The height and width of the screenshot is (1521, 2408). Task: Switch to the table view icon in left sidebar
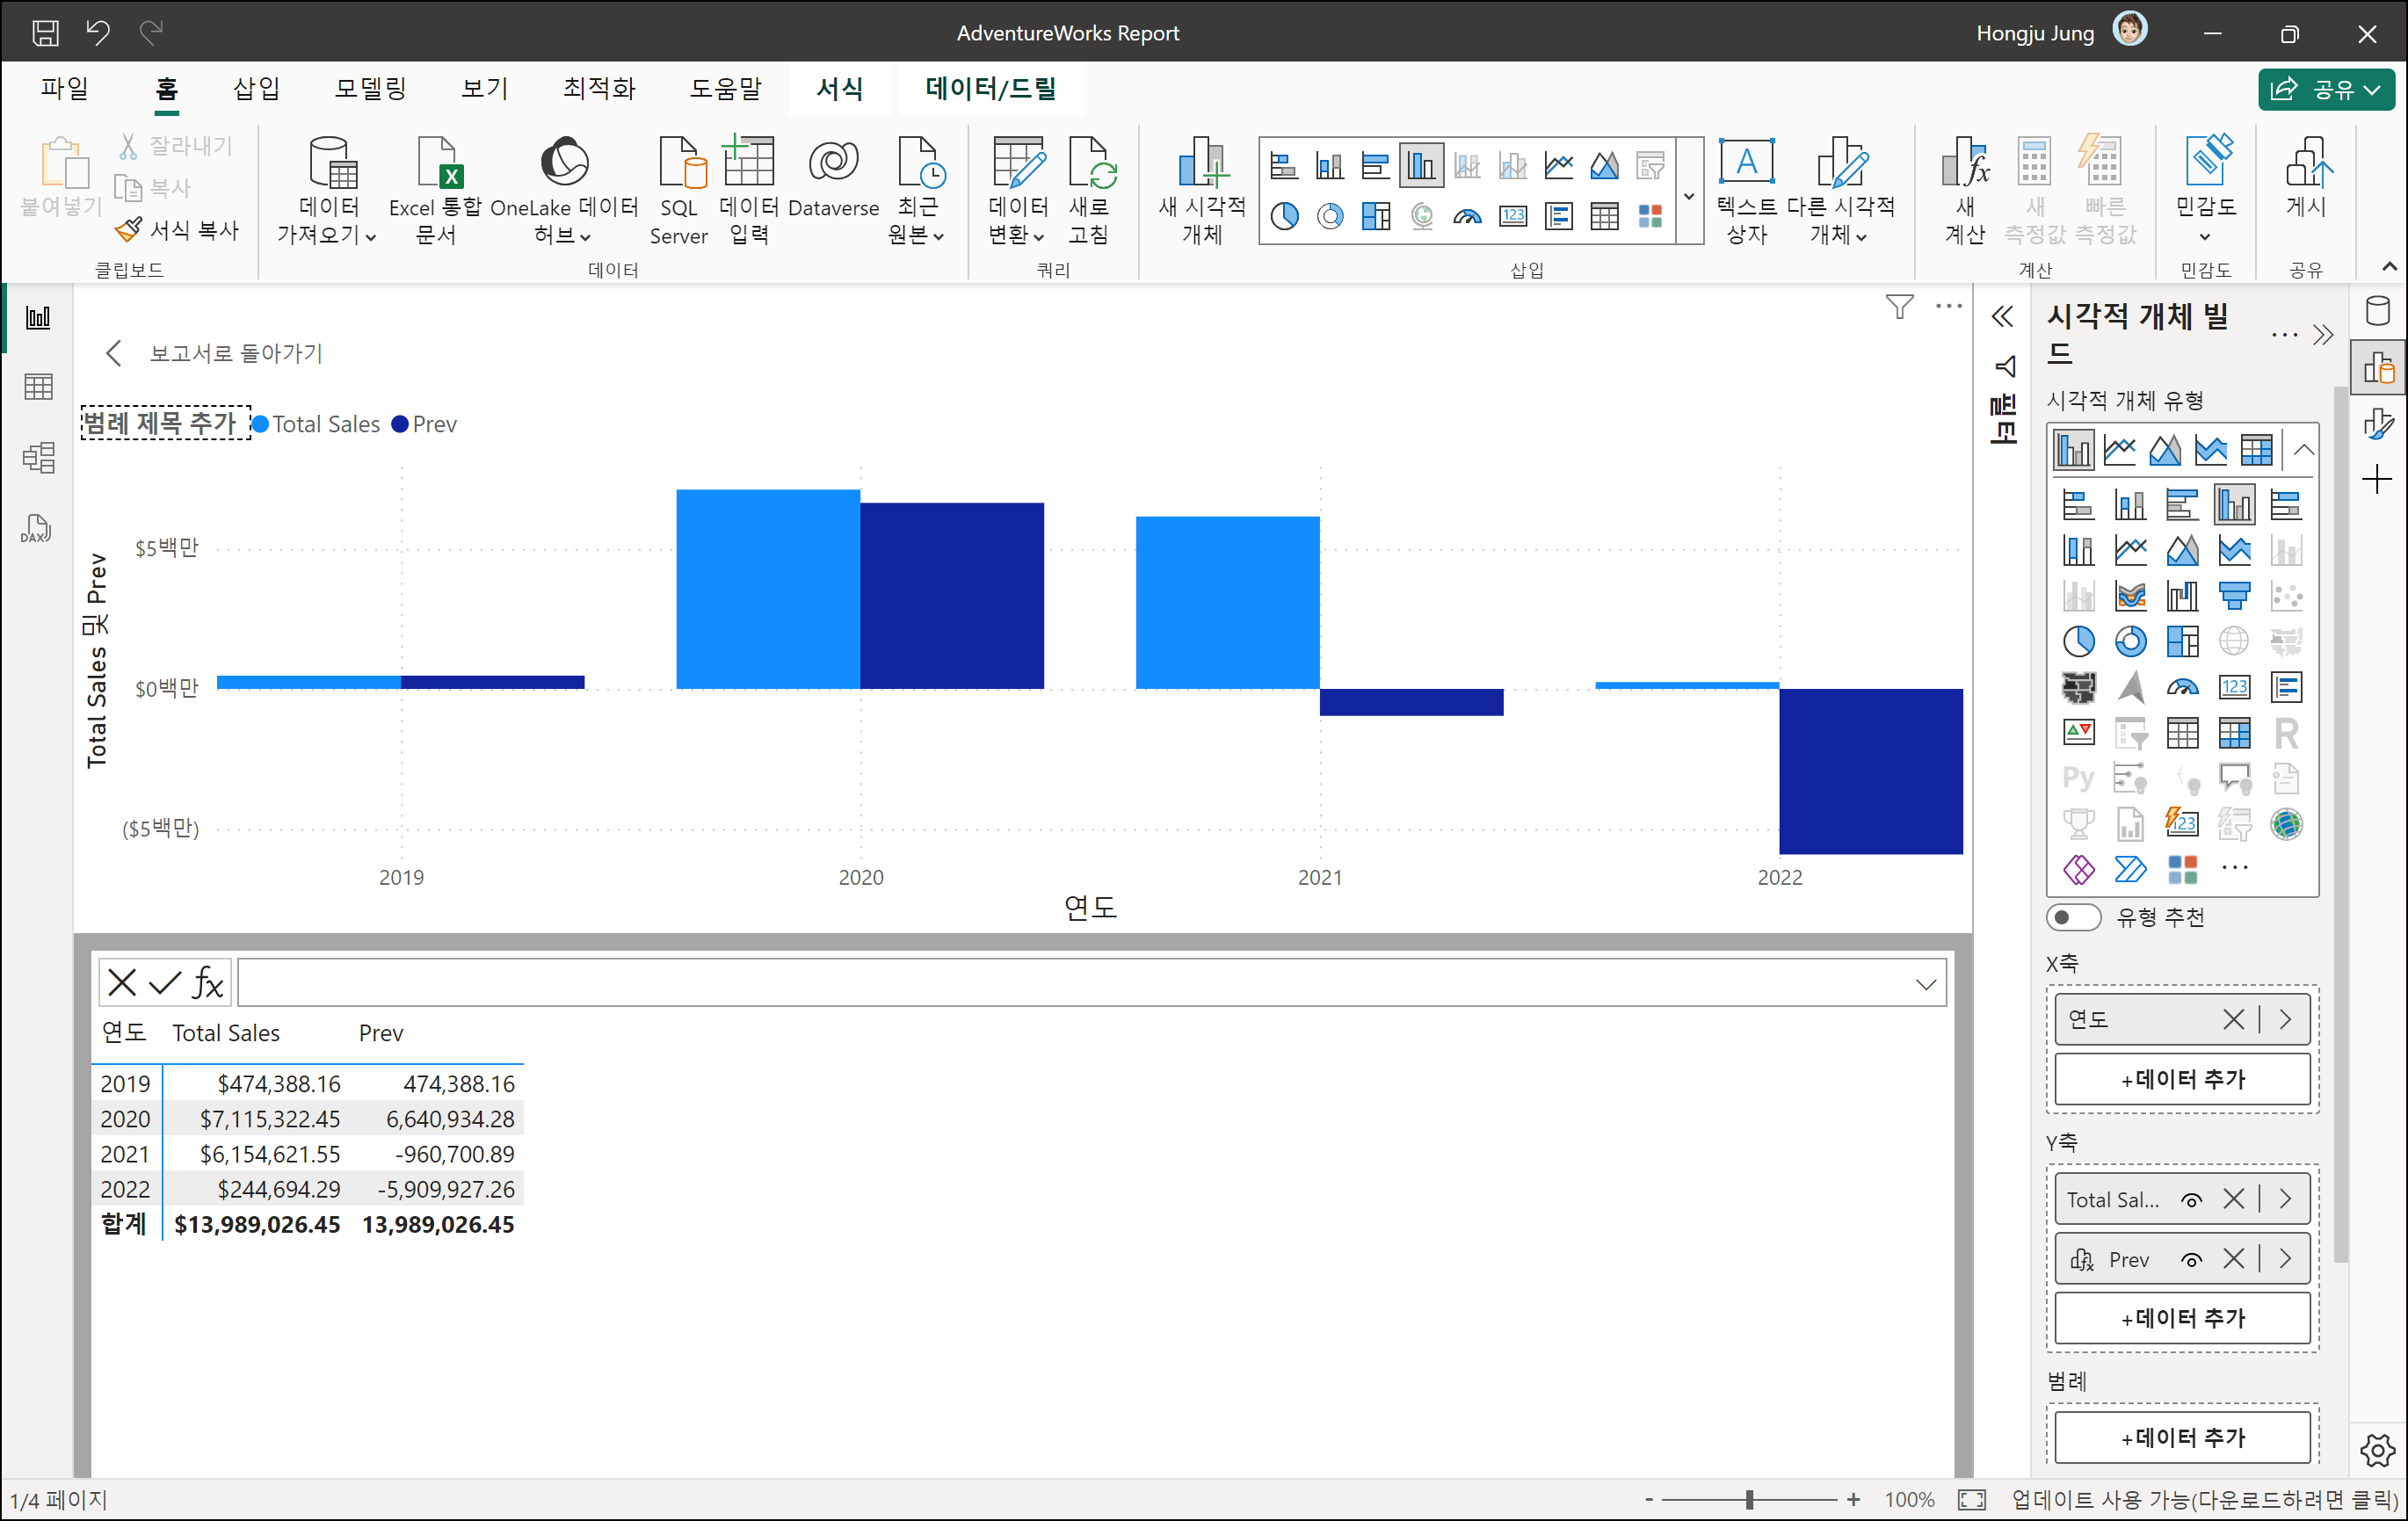(38, 387)
